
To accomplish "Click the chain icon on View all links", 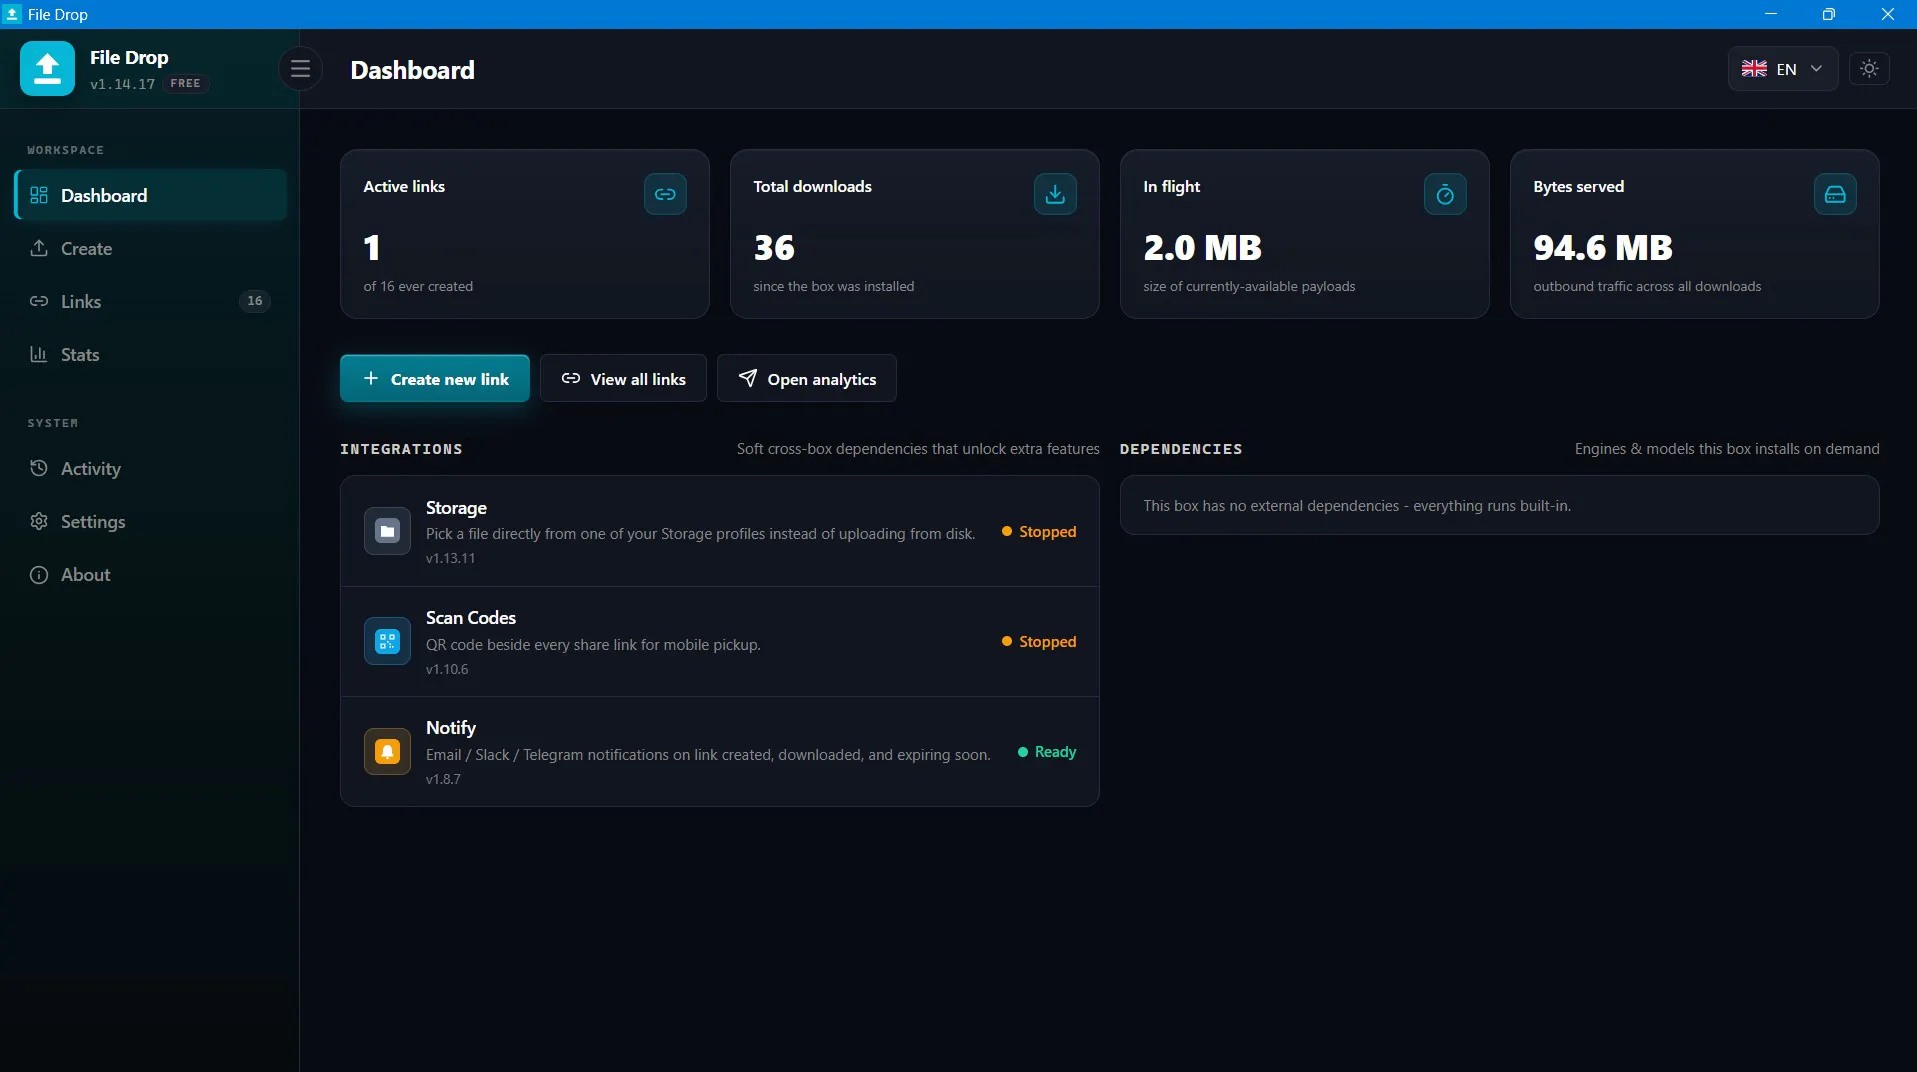I will pos(571,378).
